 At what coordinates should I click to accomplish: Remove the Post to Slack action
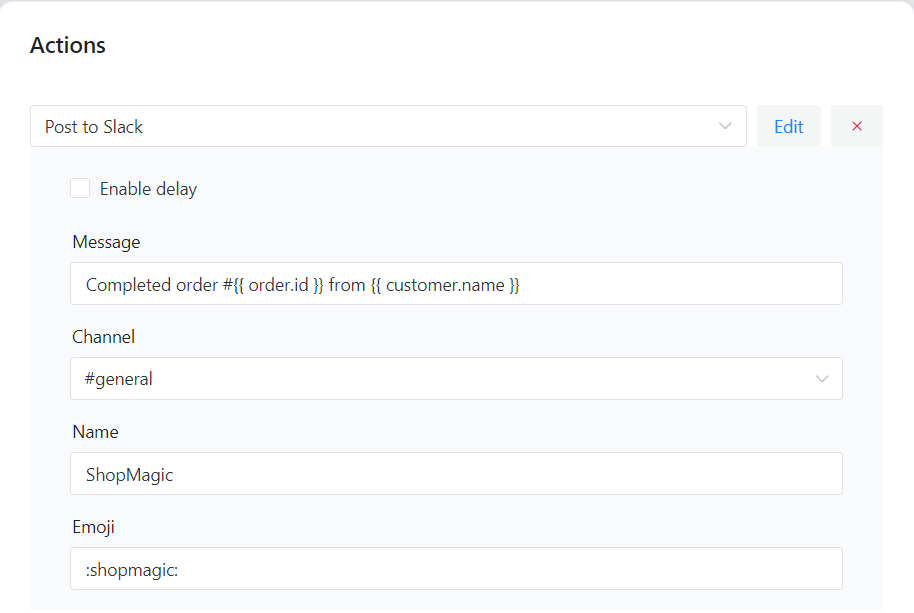tap(856, 126)
